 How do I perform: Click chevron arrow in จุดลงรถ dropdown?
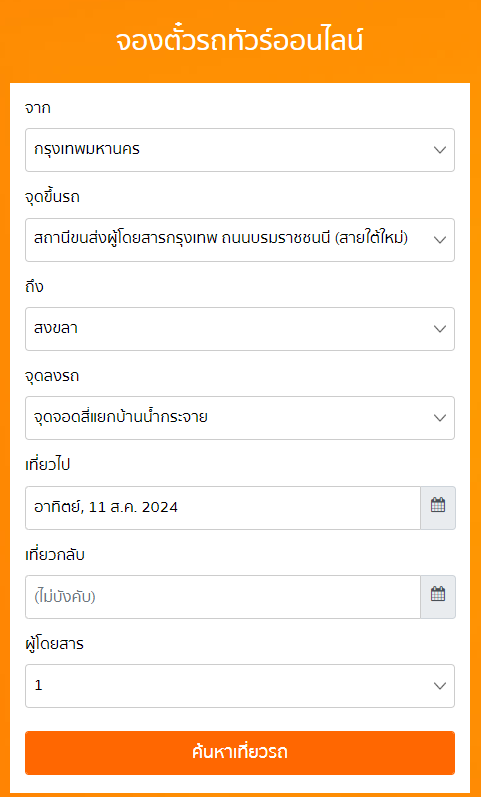coord(440,418)
